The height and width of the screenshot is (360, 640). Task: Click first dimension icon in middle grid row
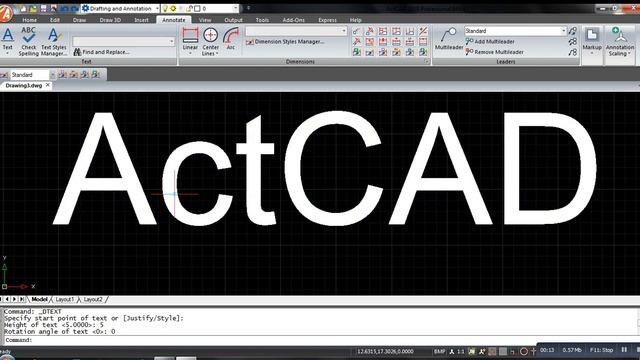coord(356,42)
